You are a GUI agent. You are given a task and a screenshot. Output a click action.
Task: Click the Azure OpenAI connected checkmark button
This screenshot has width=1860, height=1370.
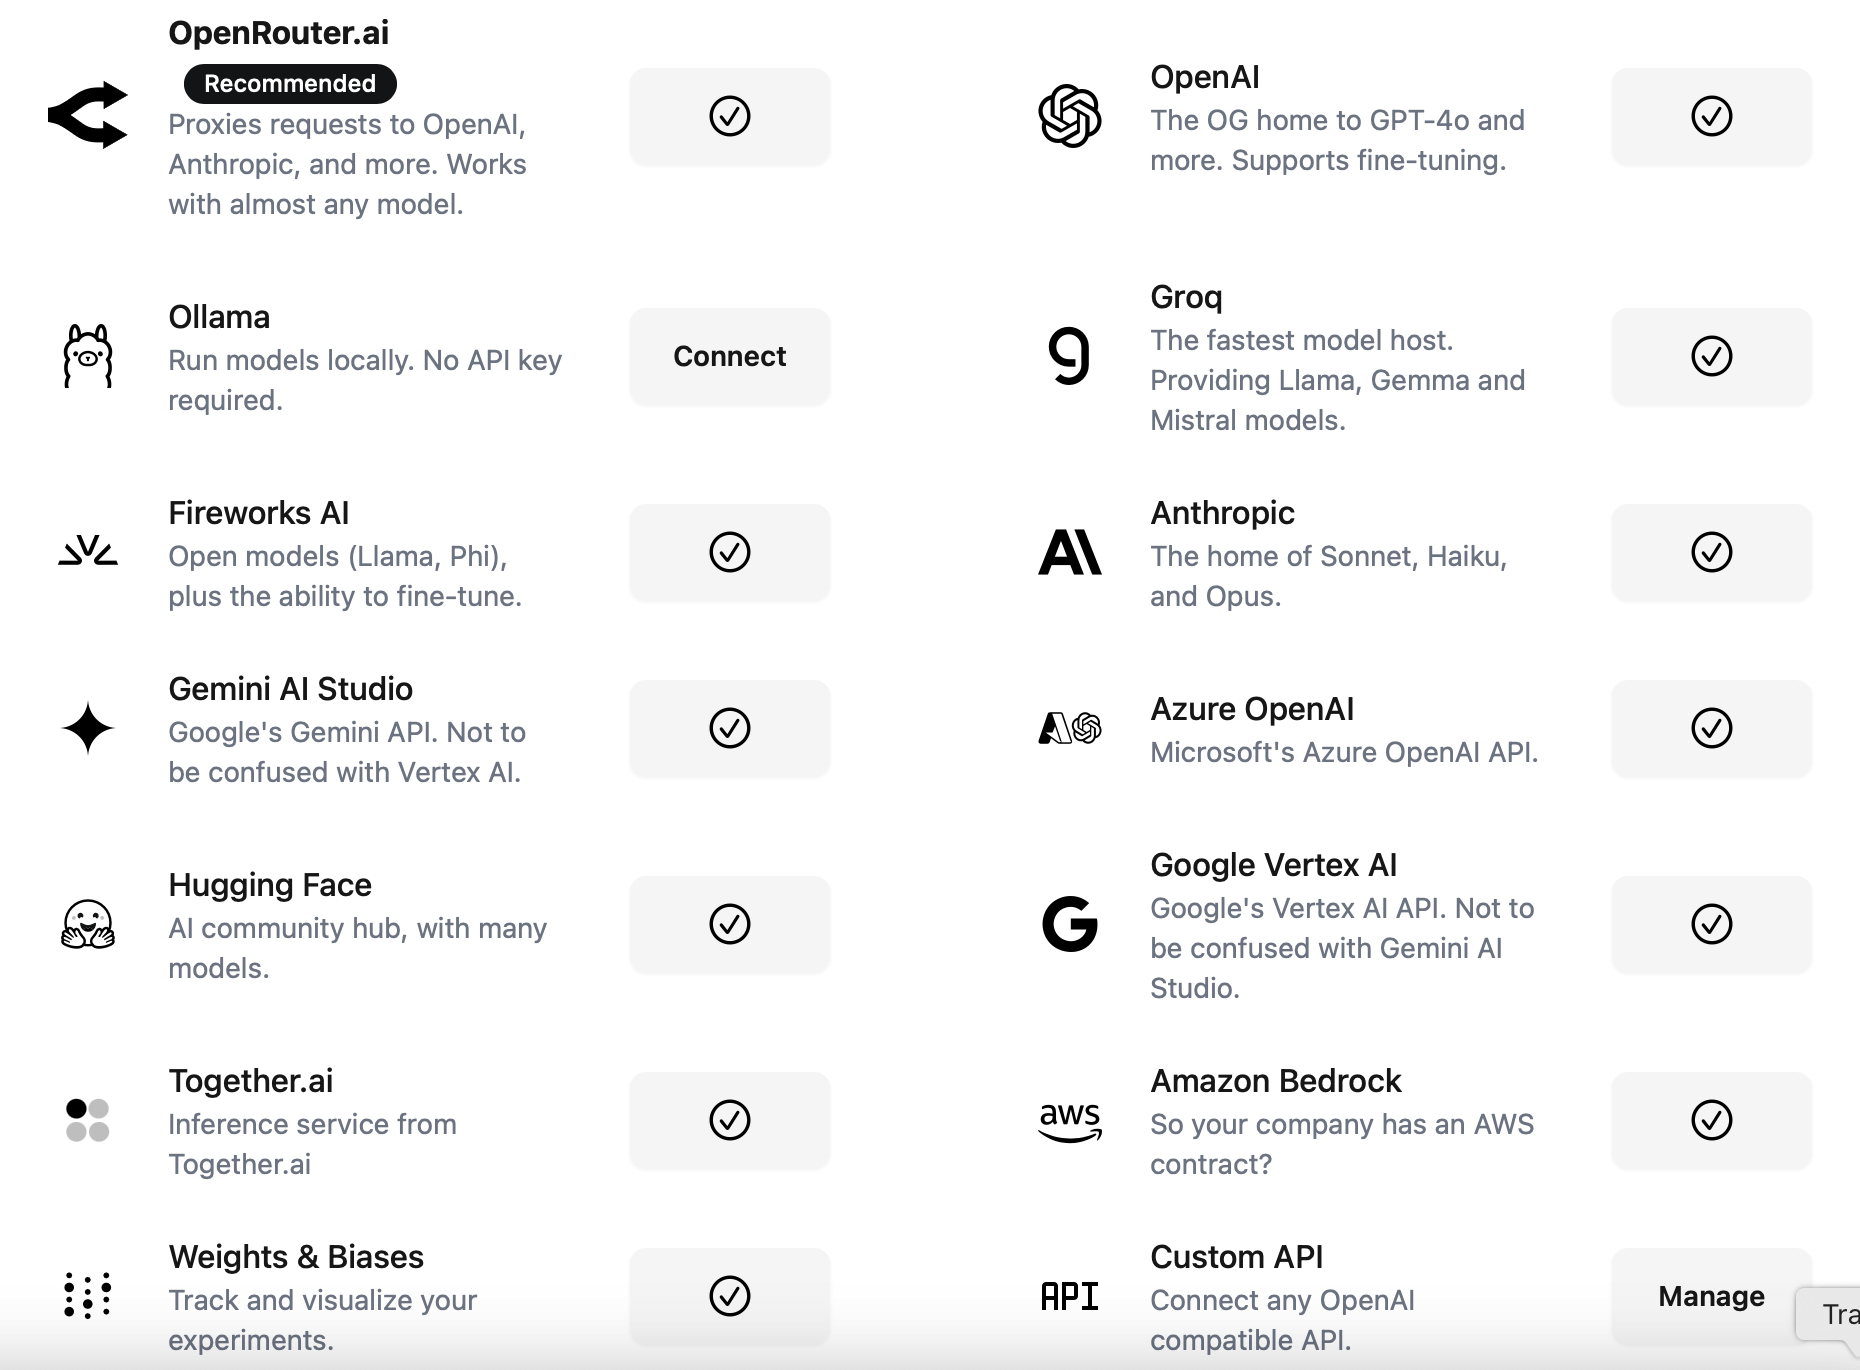point(1711,729)
